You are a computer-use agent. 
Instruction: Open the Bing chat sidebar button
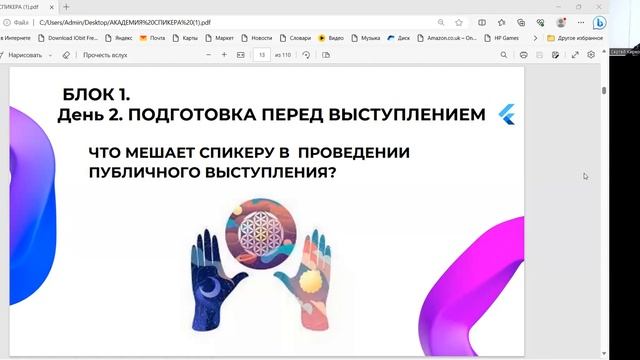[x=600, y=23]
